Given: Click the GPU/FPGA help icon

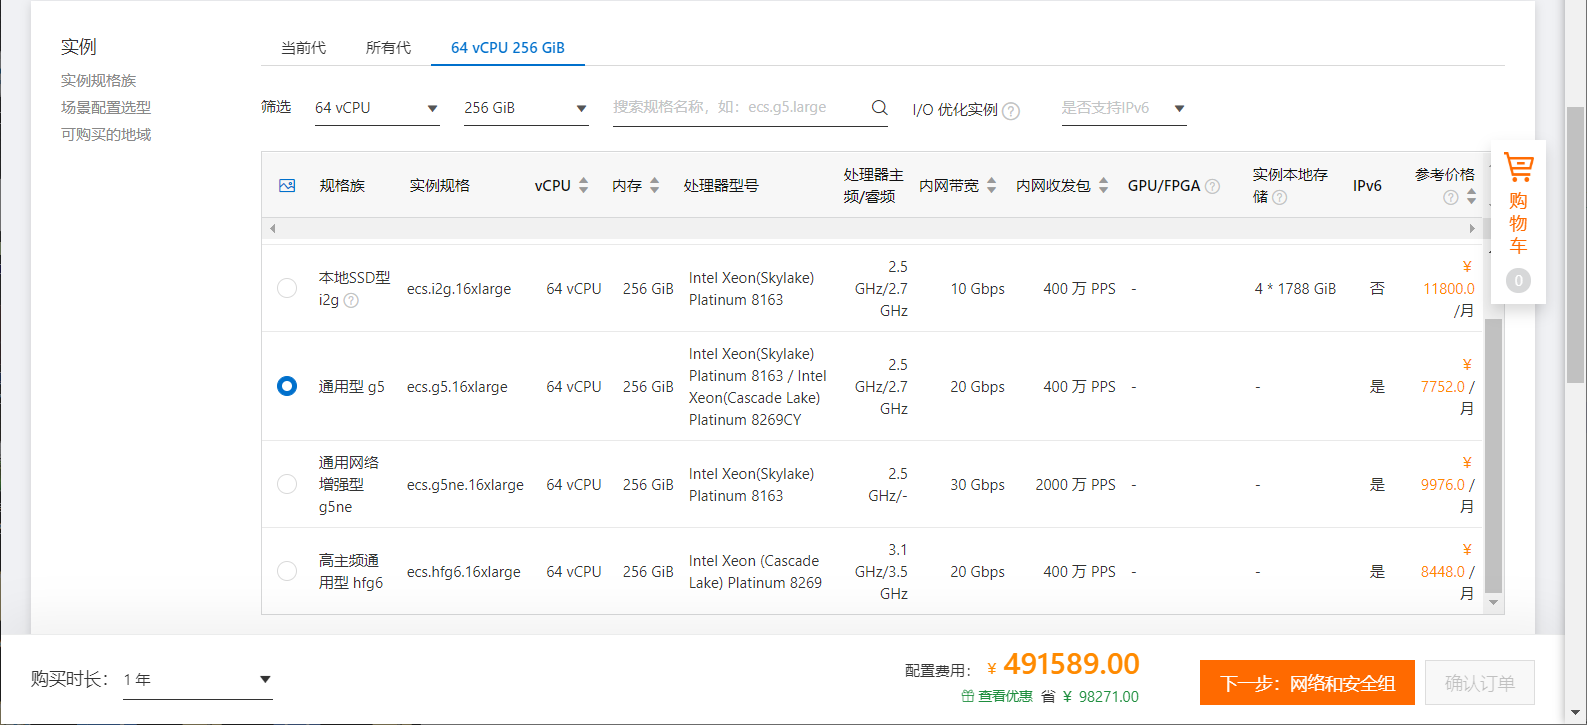Looking at the screenshot, I should click(x=1212, y=186).
